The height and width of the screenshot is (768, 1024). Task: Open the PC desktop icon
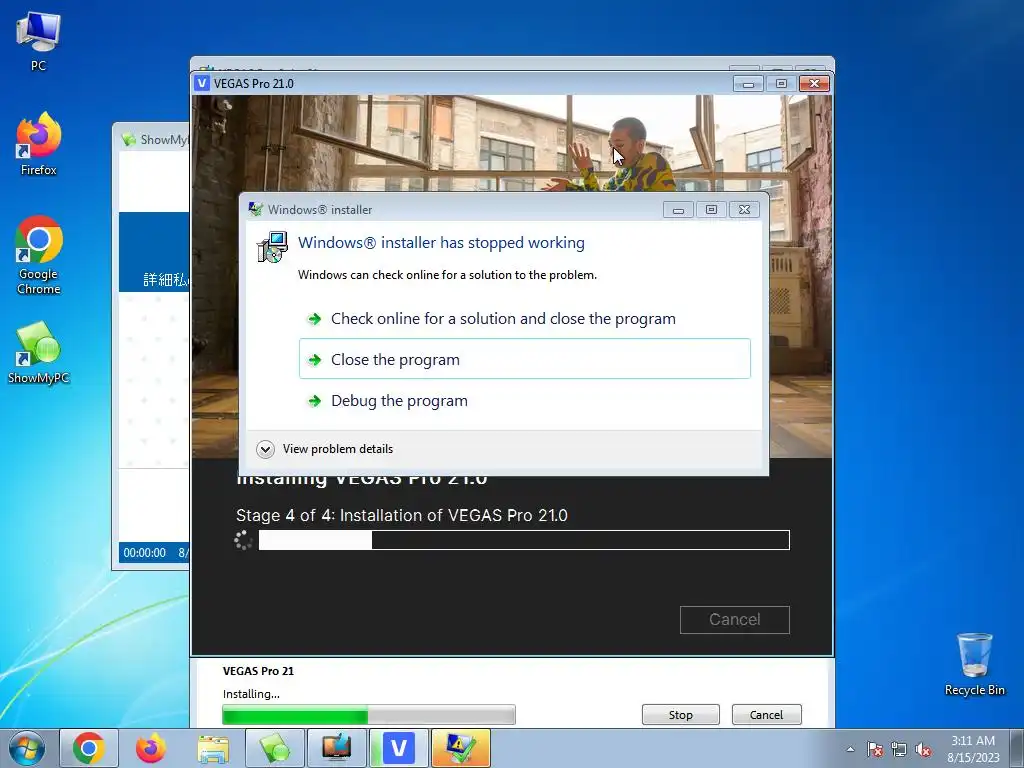pyautogui.click(x=38, y=40)
